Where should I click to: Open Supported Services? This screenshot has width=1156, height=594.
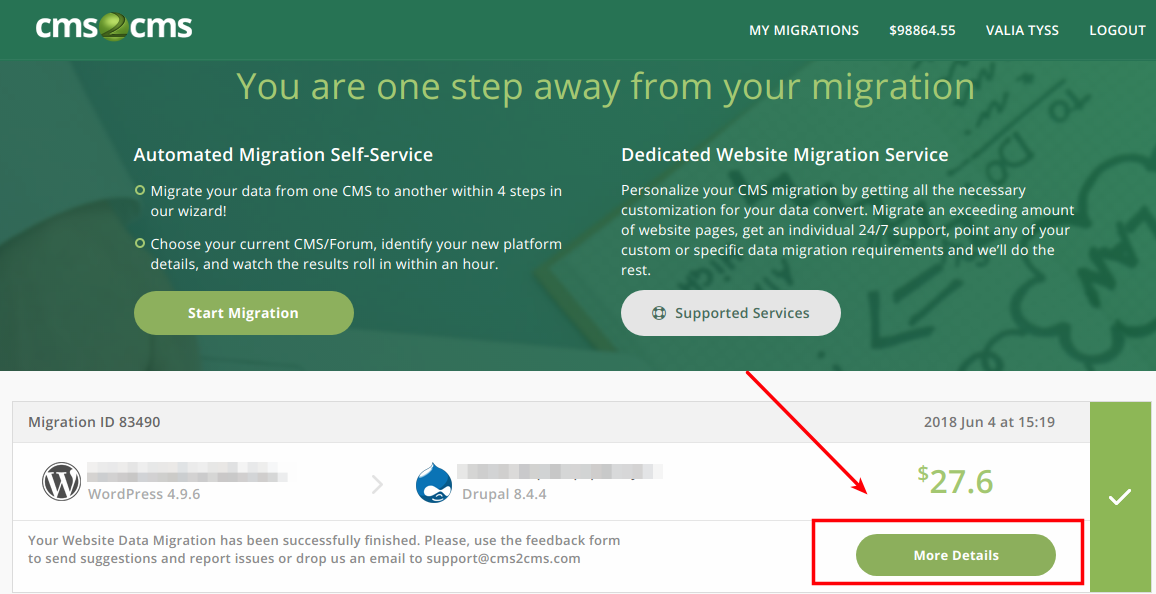pyautogui.click(x=731, y=313)
